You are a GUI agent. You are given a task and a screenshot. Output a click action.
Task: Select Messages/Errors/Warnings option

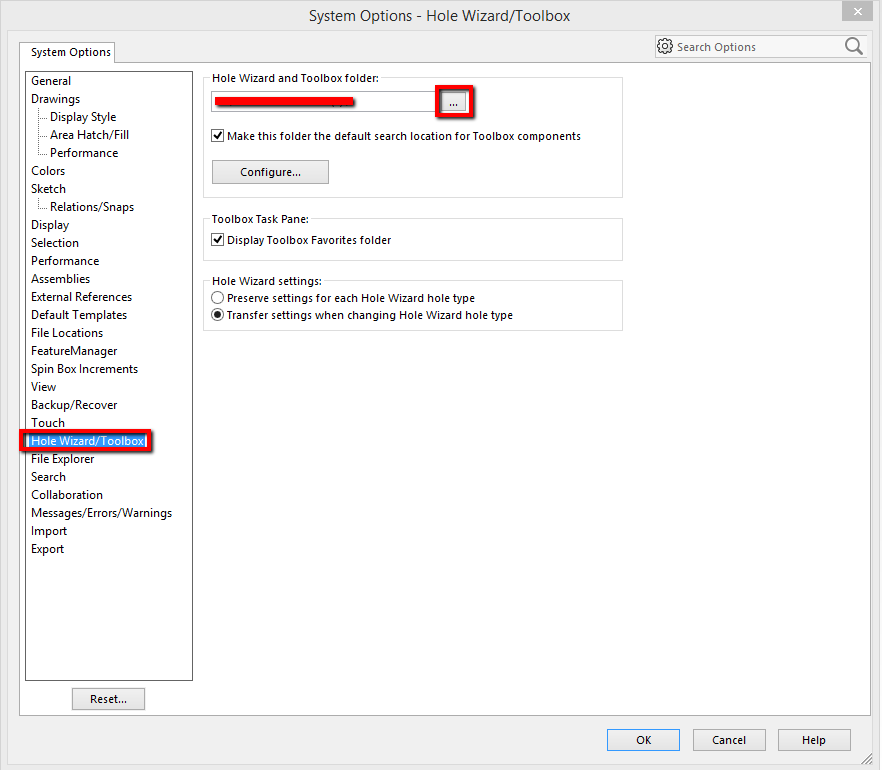102,513
